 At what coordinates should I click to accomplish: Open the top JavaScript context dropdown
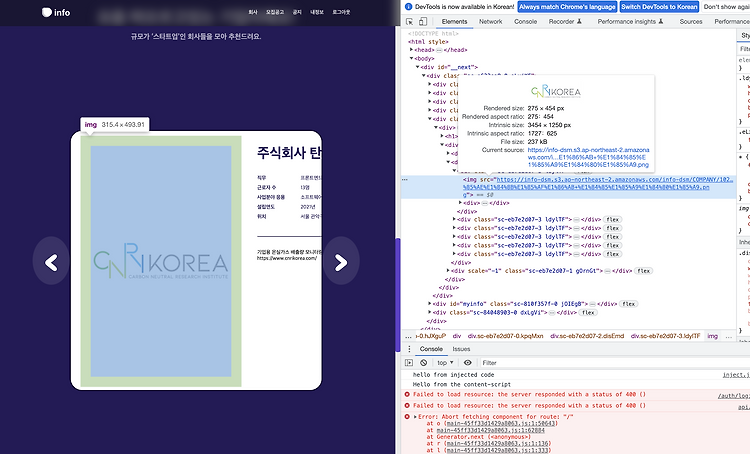[445, 363]
